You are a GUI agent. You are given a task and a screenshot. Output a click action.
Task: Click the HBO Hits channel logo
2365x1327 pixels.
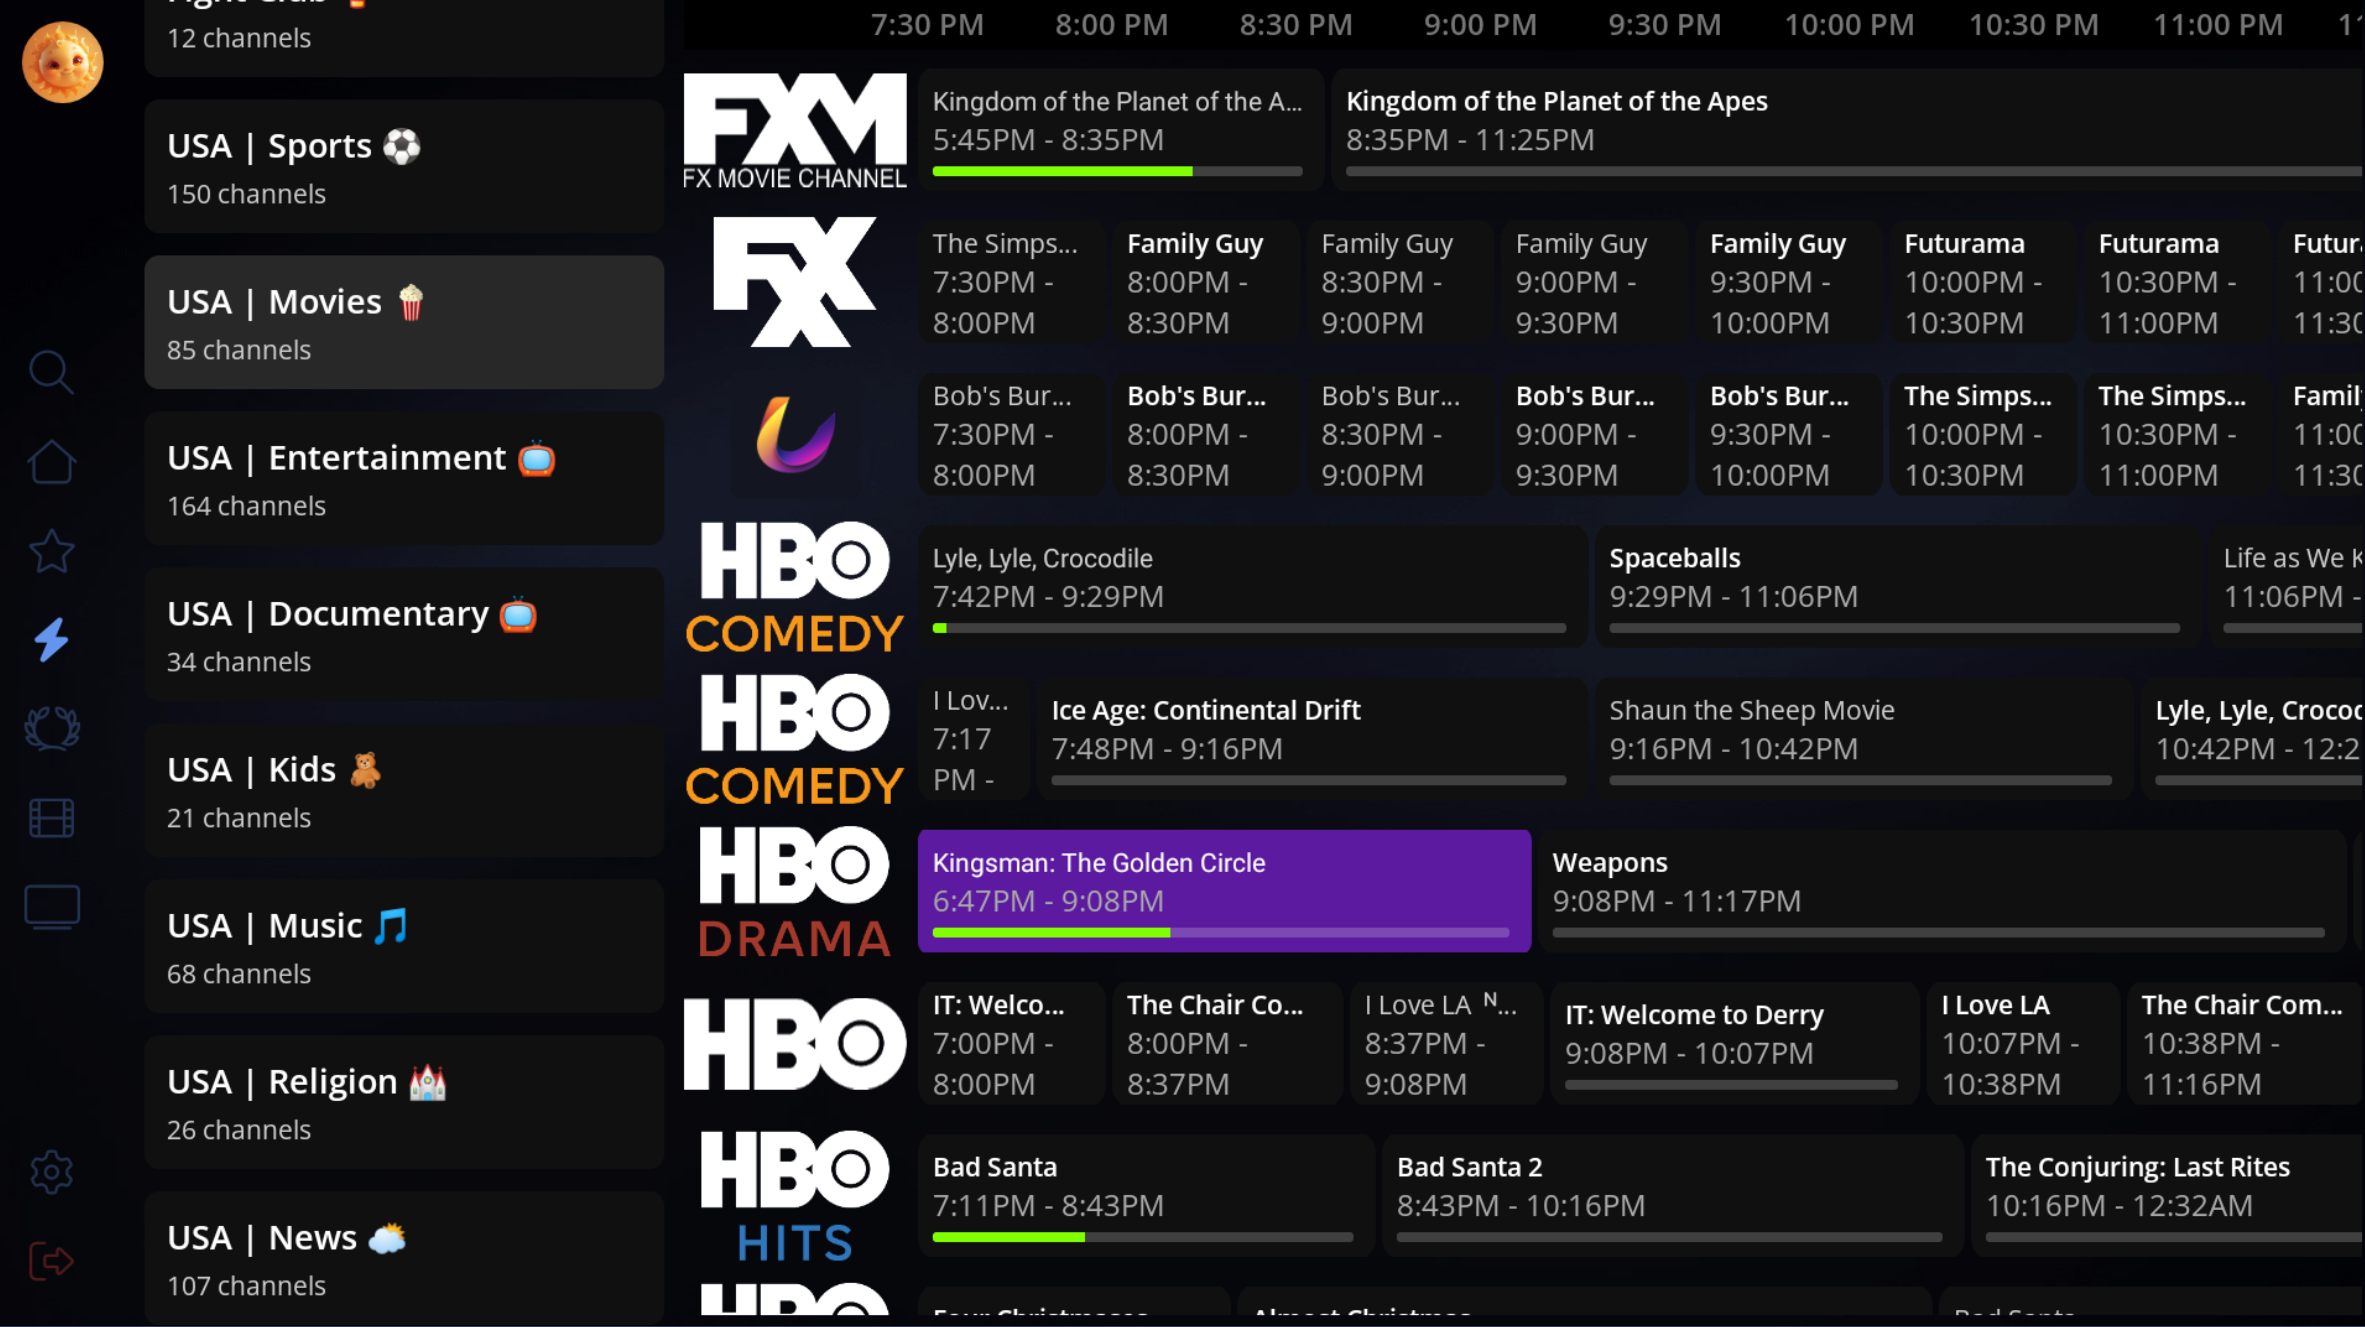(795, 1196)
